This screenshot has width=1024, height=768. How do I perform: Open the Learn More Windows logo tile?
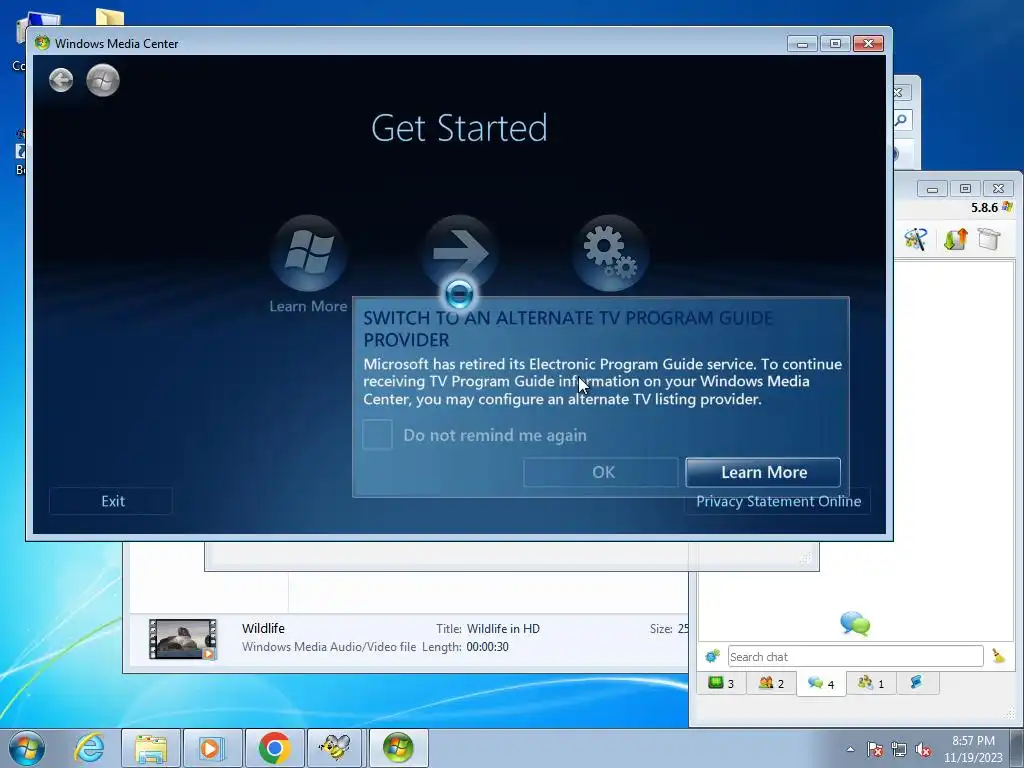pyautogui.click(x=308, y=253)
